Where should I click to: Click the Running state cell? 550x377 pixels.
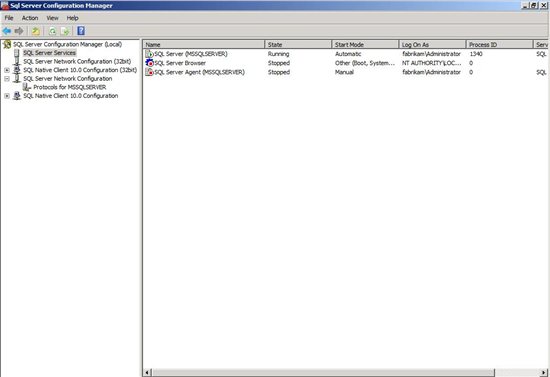click(279, 54)
